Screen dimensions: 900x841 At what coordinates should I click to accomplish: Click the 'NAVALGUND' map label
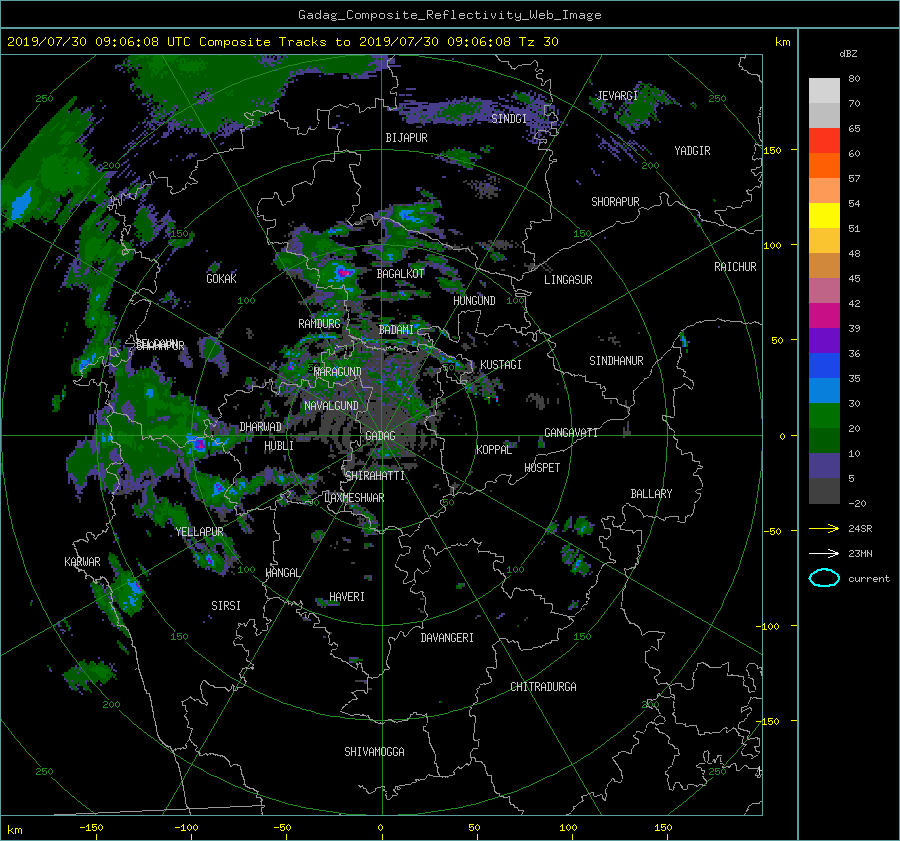(x=331, y=406)
